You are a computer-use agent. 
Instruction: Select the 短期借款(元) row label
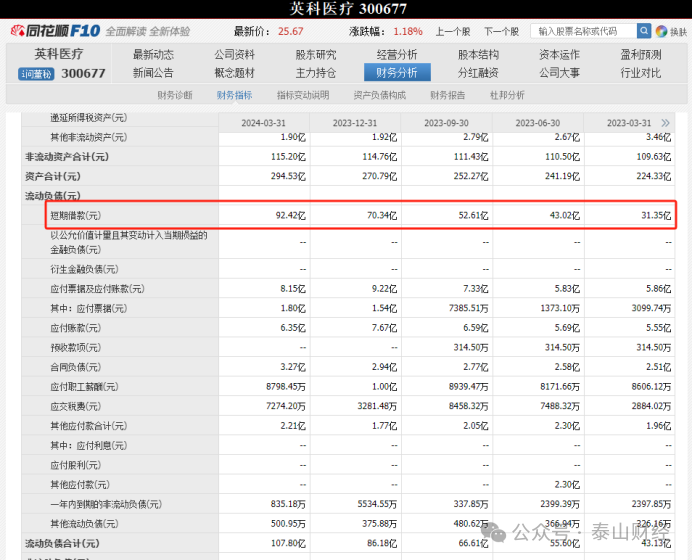point(75,216)
